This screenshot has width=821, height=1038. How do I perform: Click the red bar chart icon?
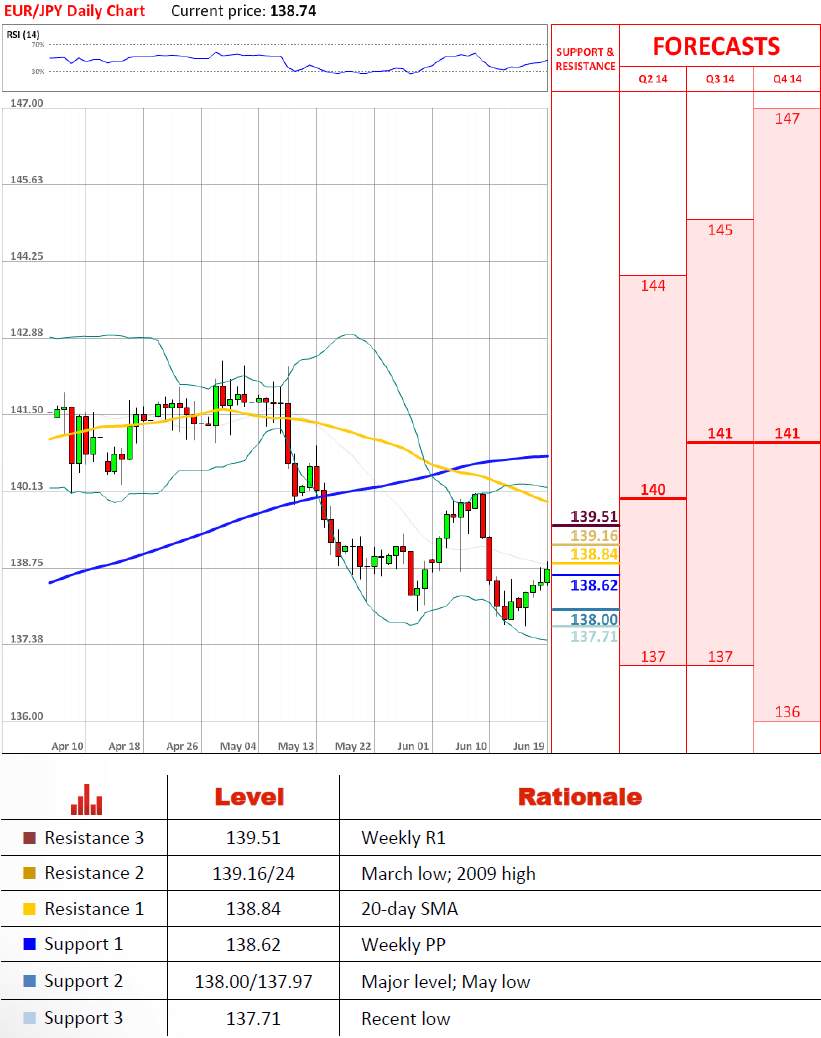click(87, 799)
